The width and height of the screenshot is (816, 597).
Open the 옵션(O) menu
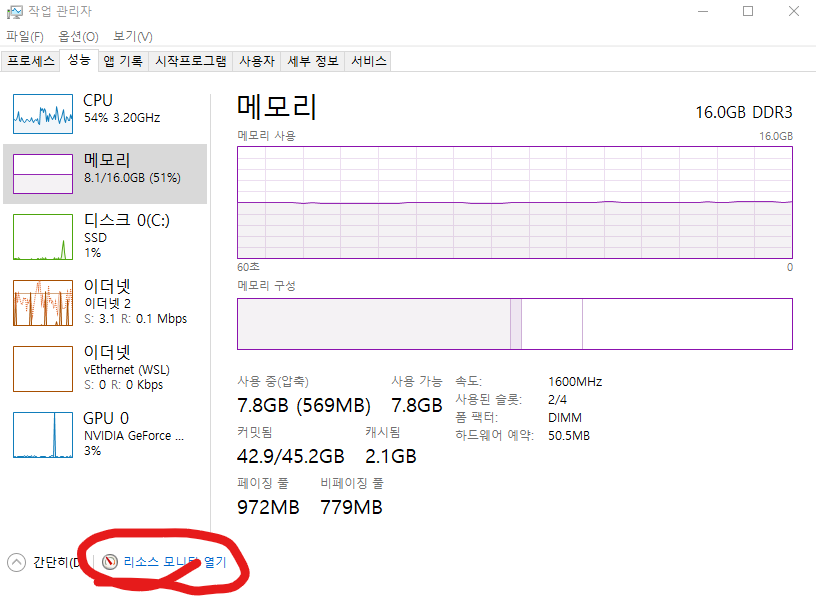point(78,37)
